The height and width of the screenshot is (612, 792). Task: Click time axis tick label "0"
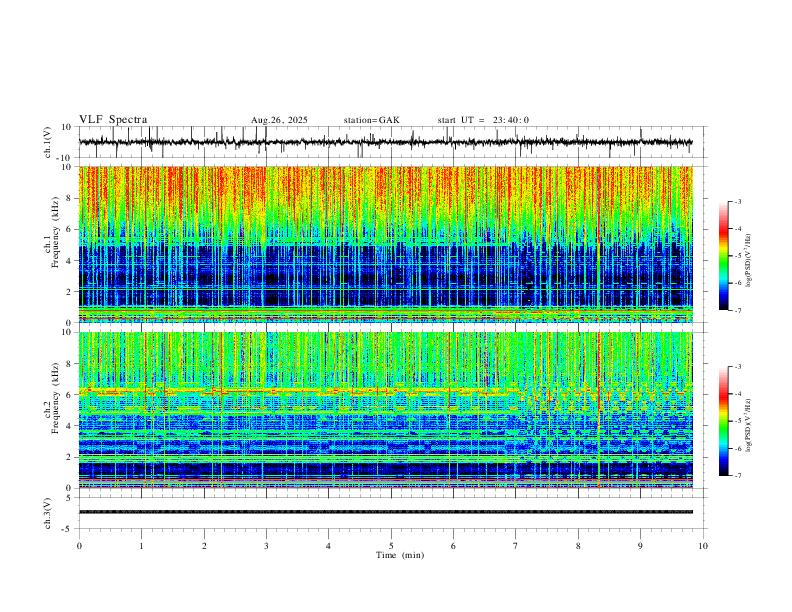[79, 546]
